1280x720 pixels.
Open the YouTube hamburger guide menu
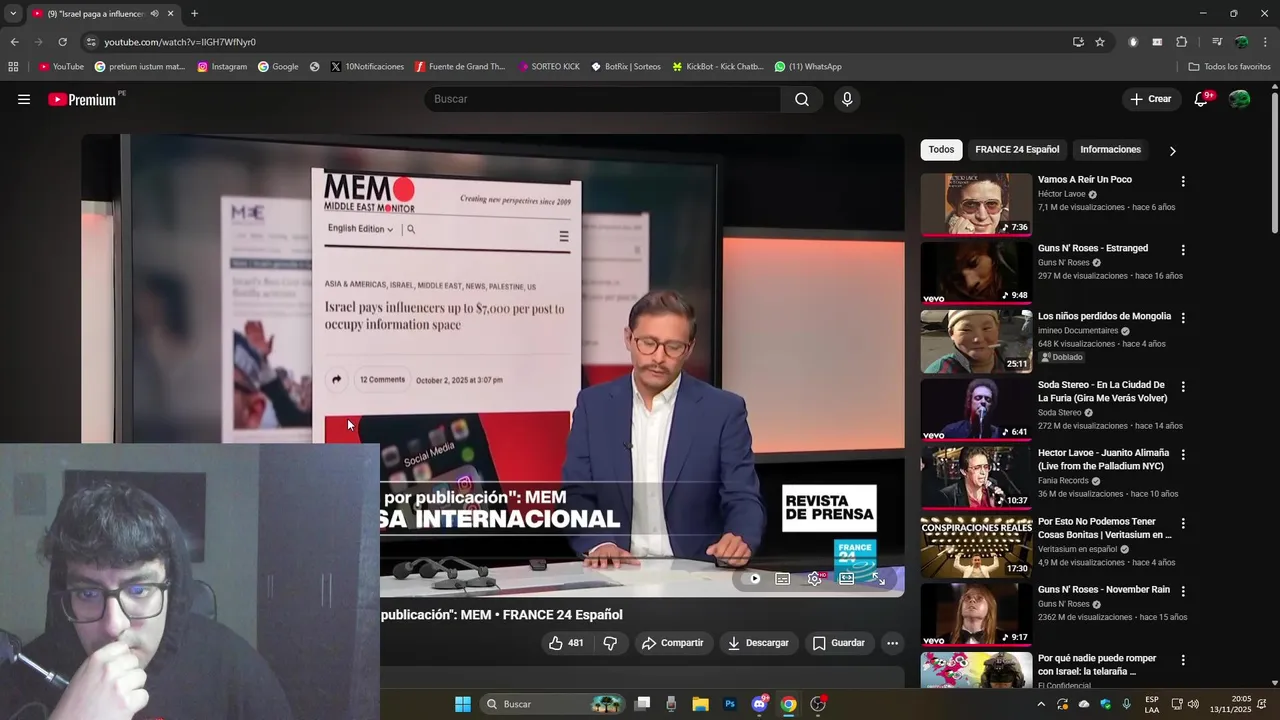pos(24,99)
